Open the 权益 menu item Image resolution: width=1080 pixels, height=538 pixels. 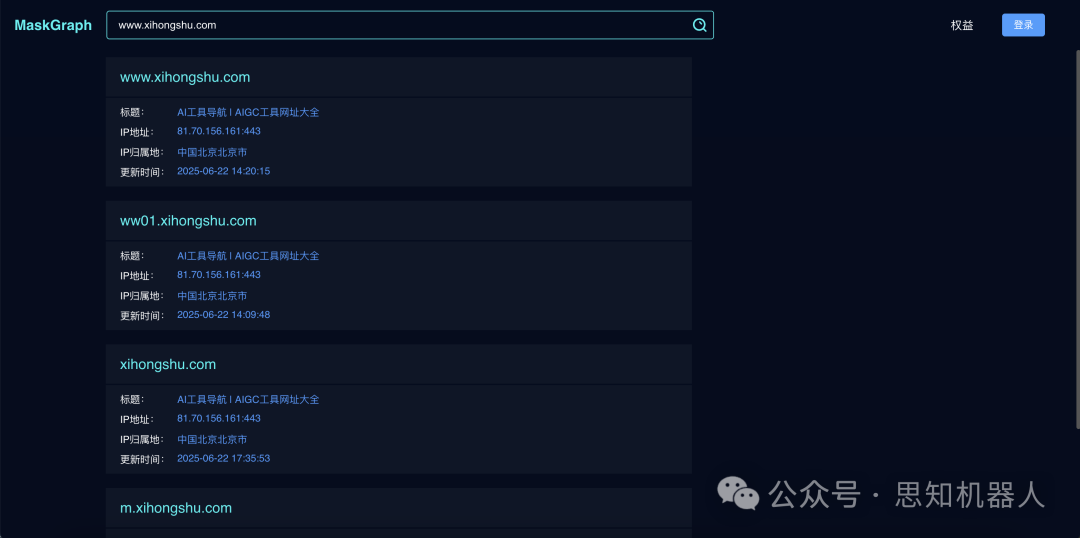[962, 25]
